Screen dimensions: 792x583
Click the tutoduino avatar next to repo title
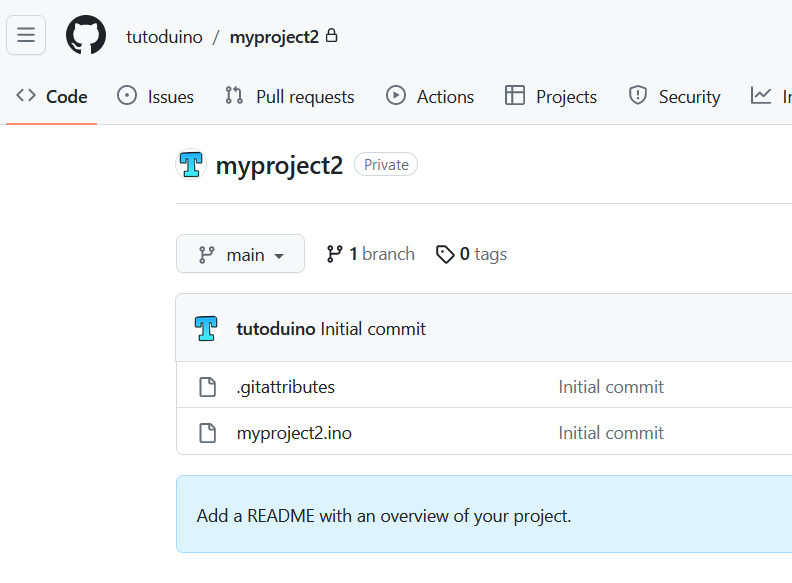[191, 165]
